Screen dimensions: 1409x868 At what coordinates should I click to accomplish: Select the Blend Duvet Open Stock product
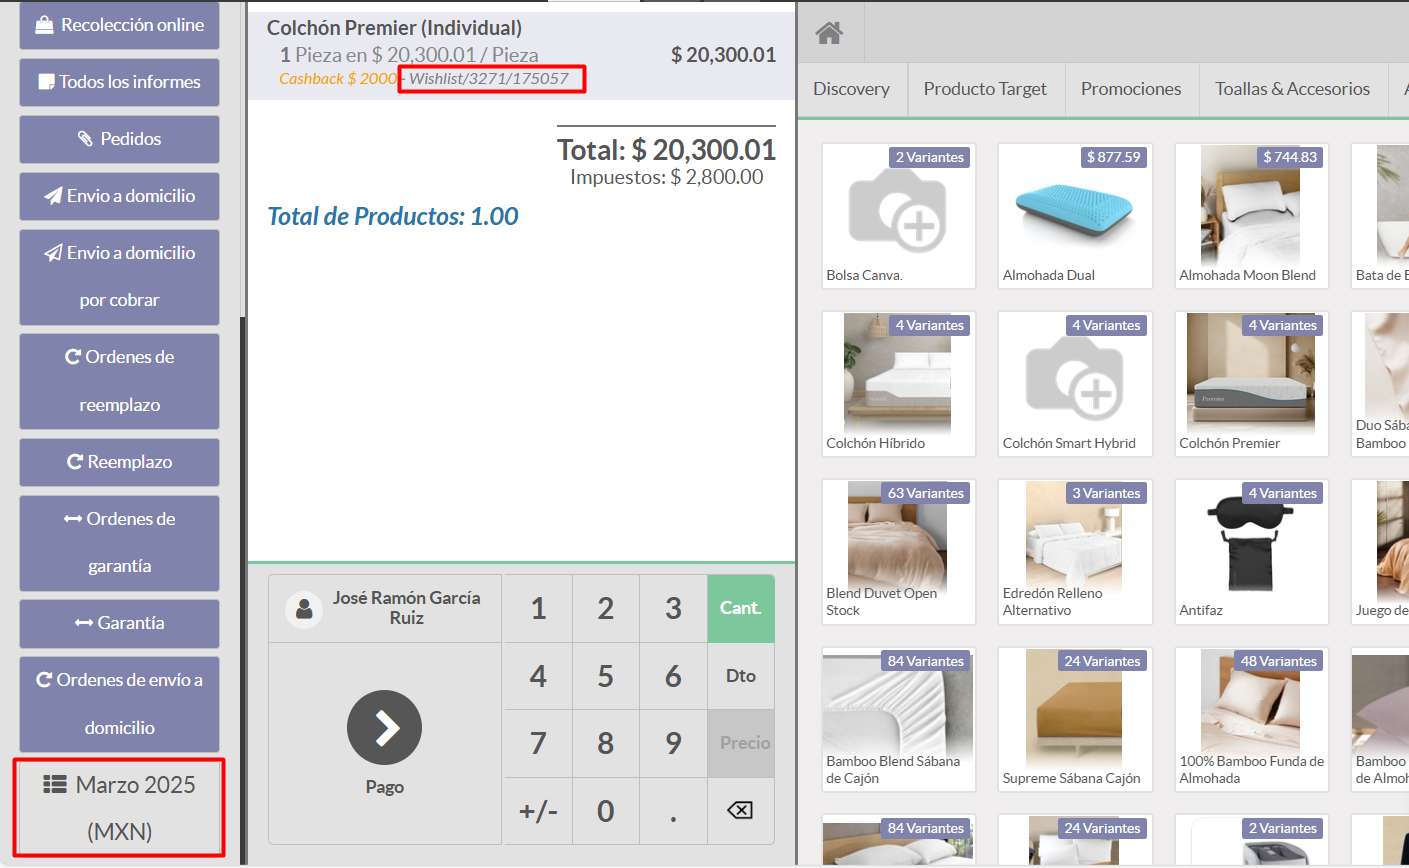click(x=898, y=552)
